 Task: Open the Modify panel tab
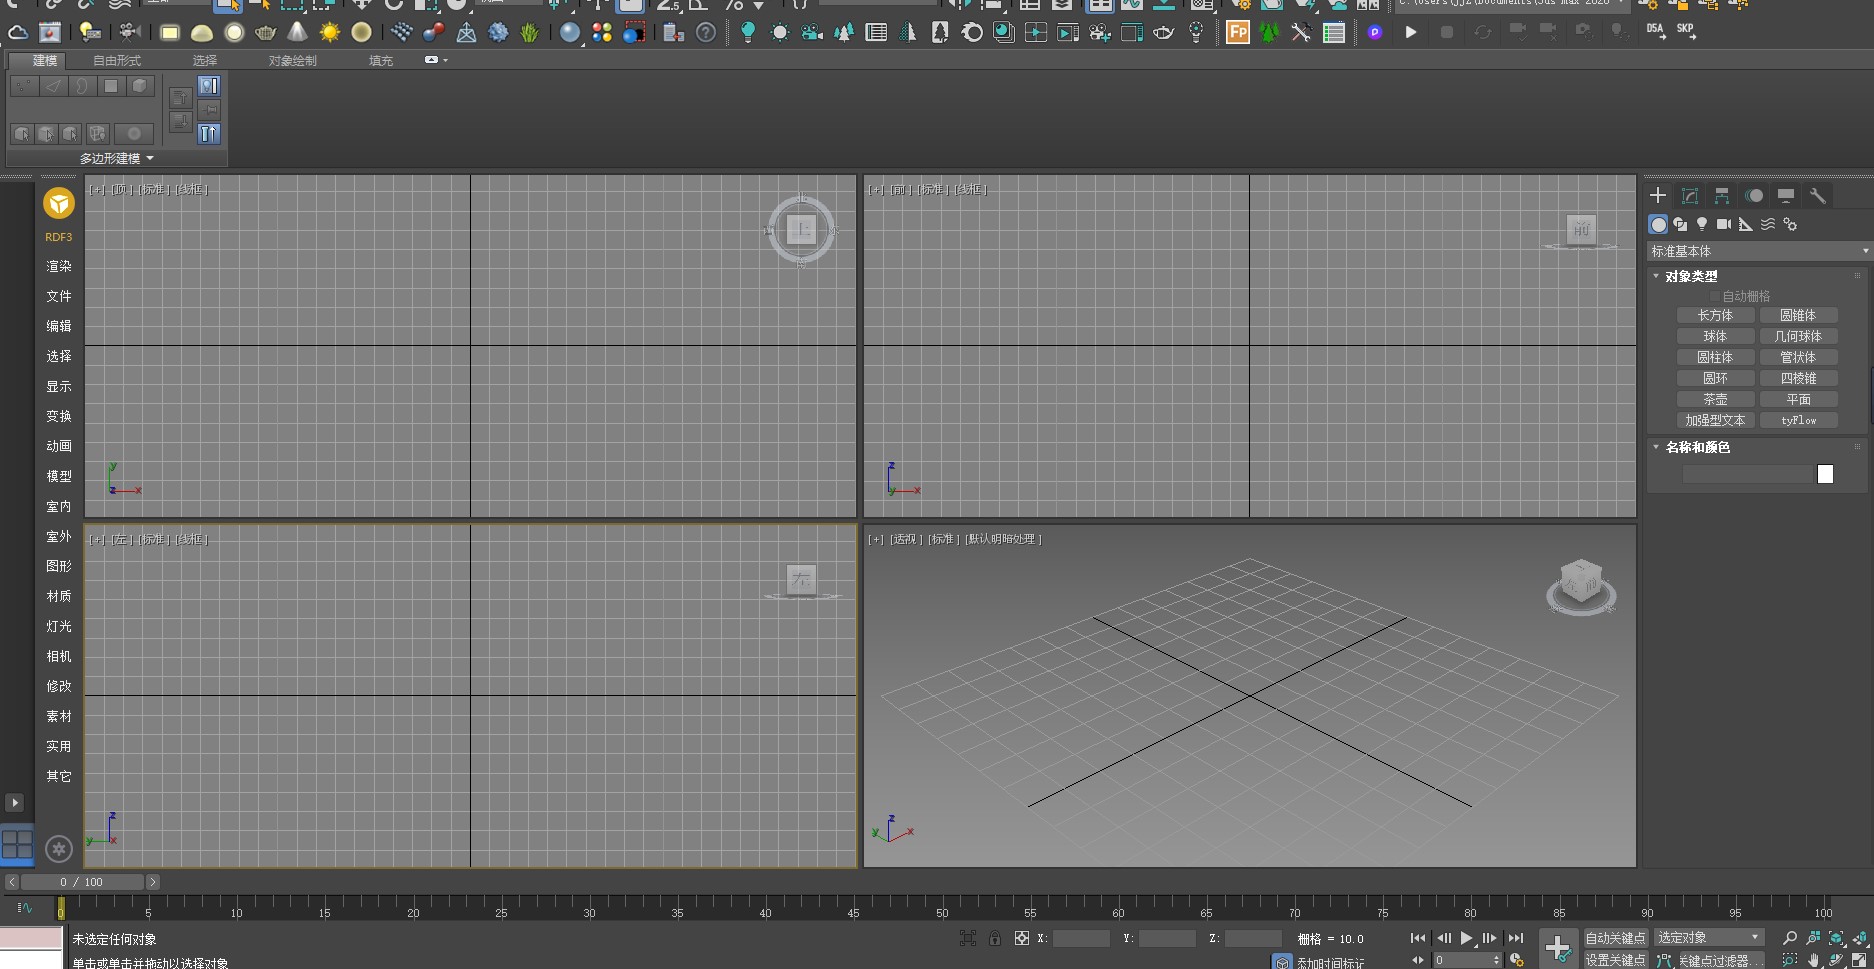[x=1690, y=196]
